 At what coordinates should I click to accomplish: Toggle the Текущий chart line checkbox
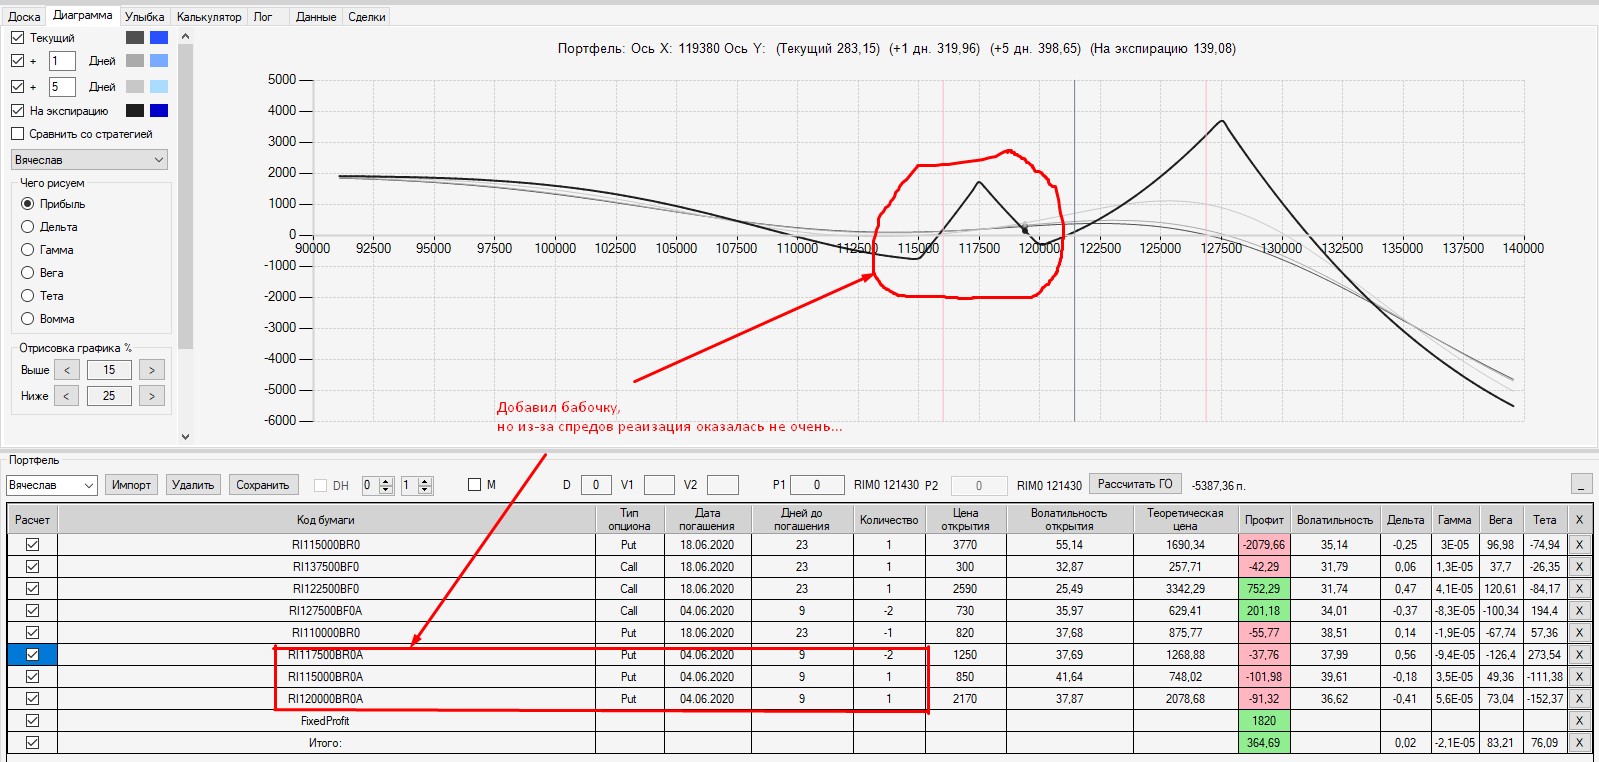point(17,37)
